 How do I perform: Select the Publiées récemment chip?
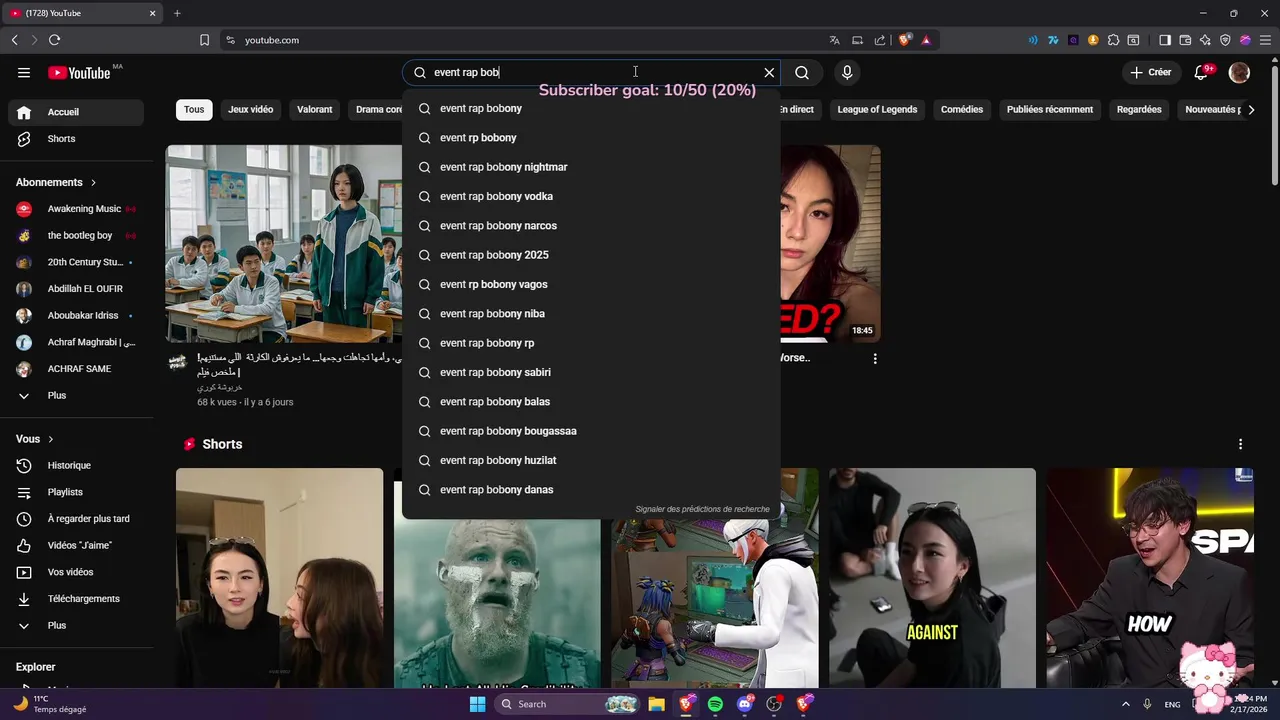1050,109
